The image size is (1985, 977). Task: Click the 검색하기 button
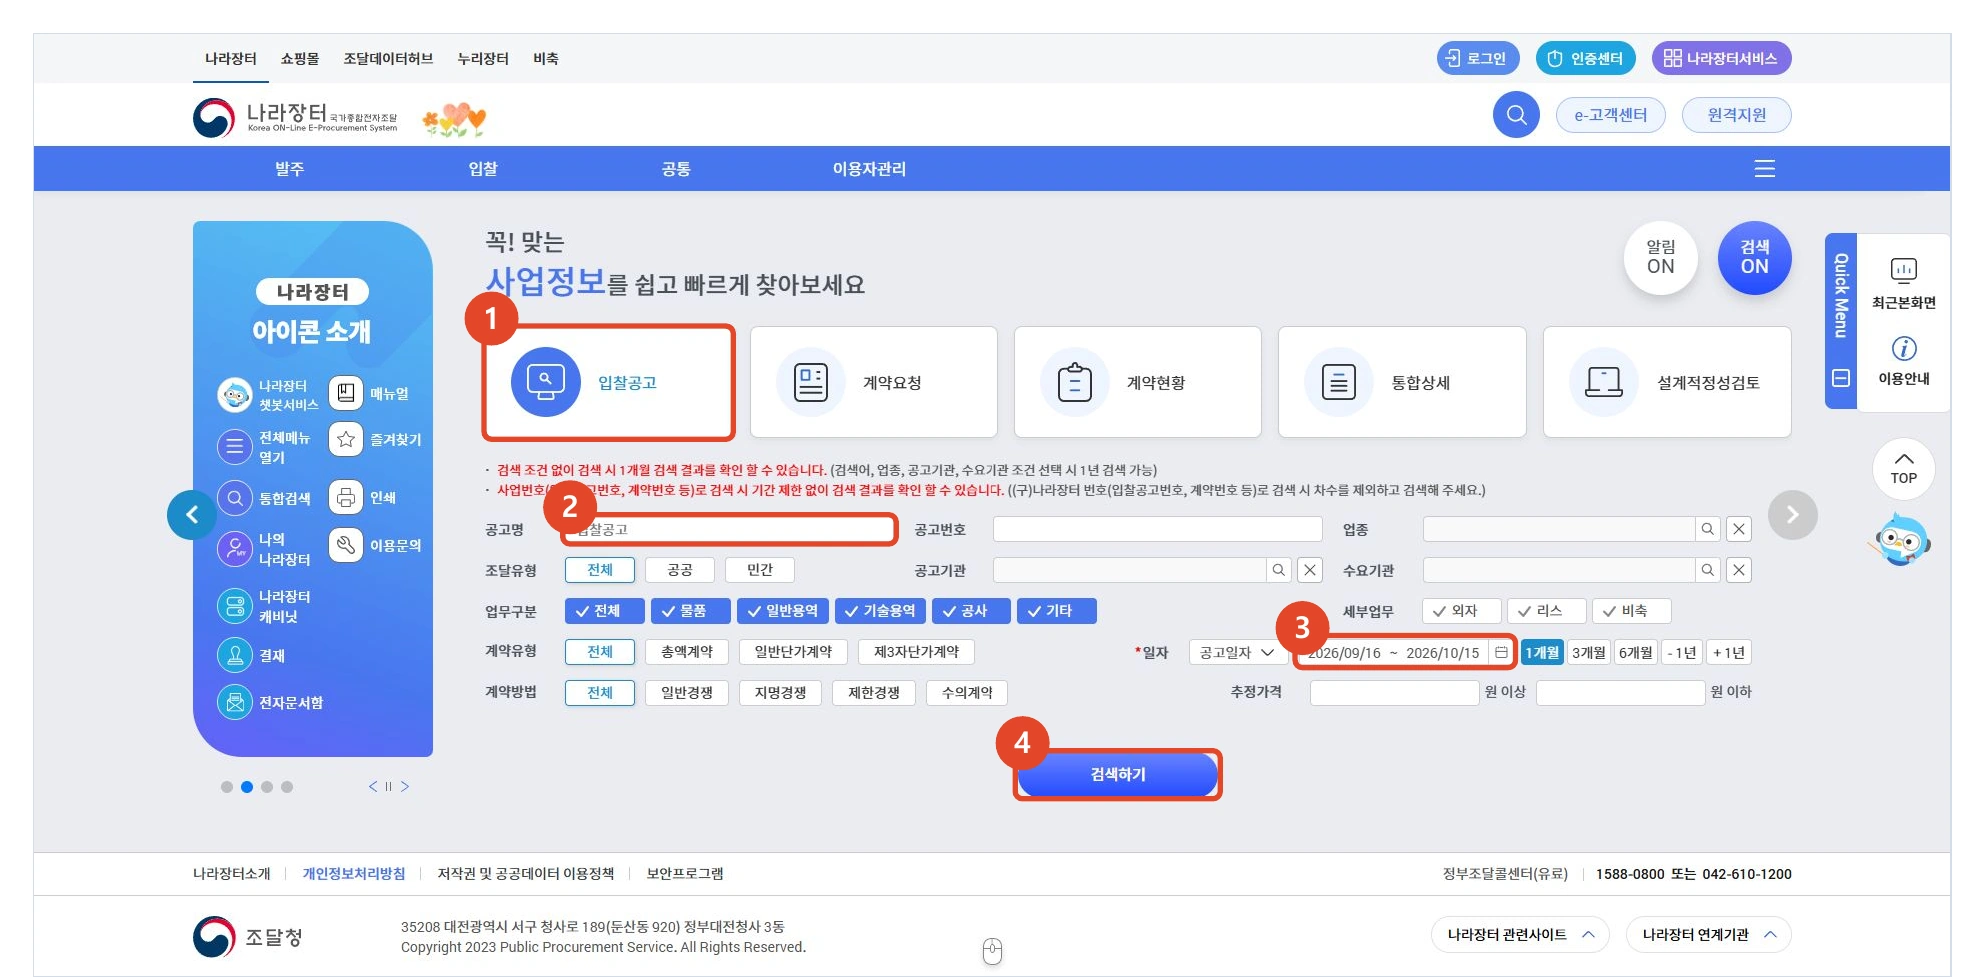pos(1118,775)
